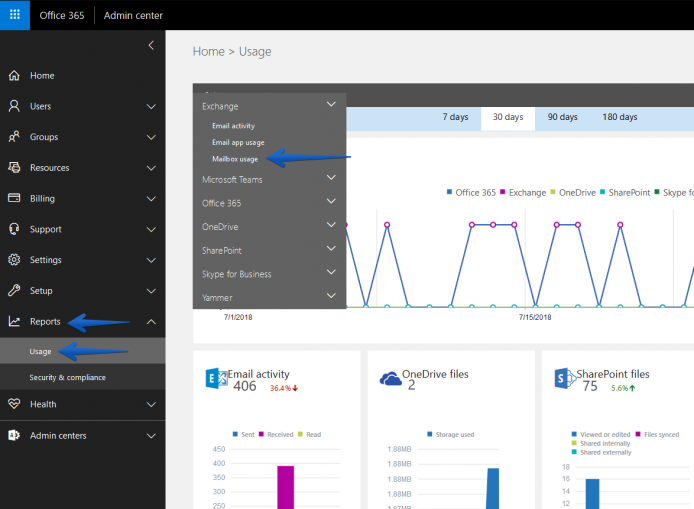Open the app launcher waffle icon

(x=15, y=15)
